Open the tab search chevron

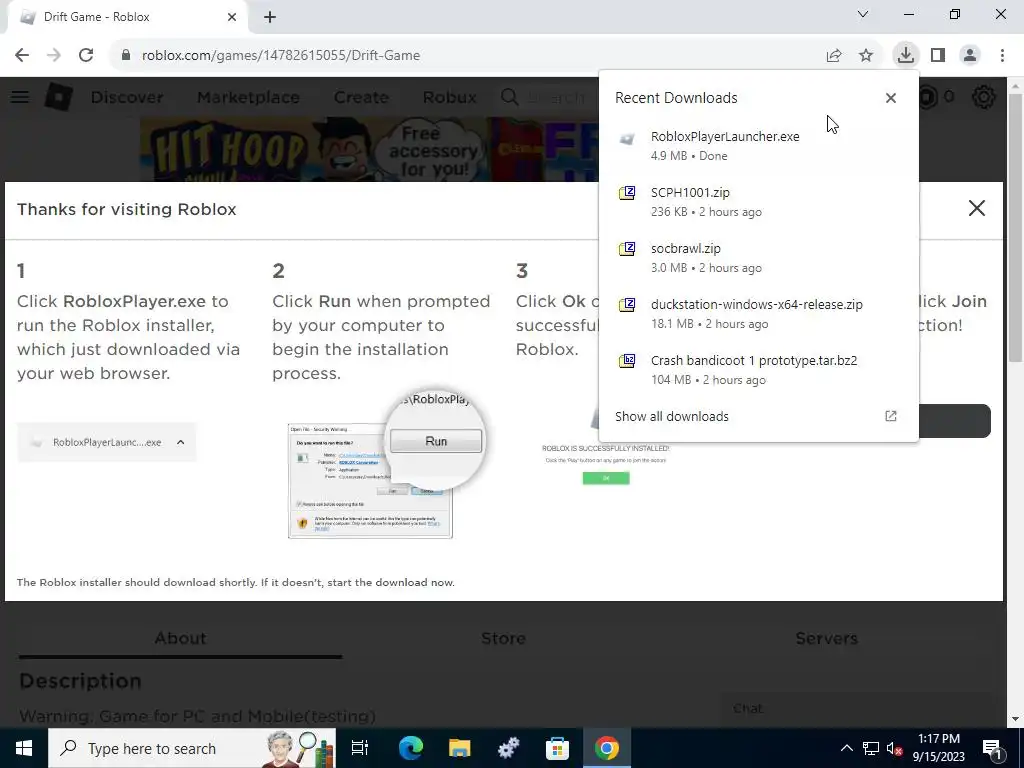(x=863, y=14)
